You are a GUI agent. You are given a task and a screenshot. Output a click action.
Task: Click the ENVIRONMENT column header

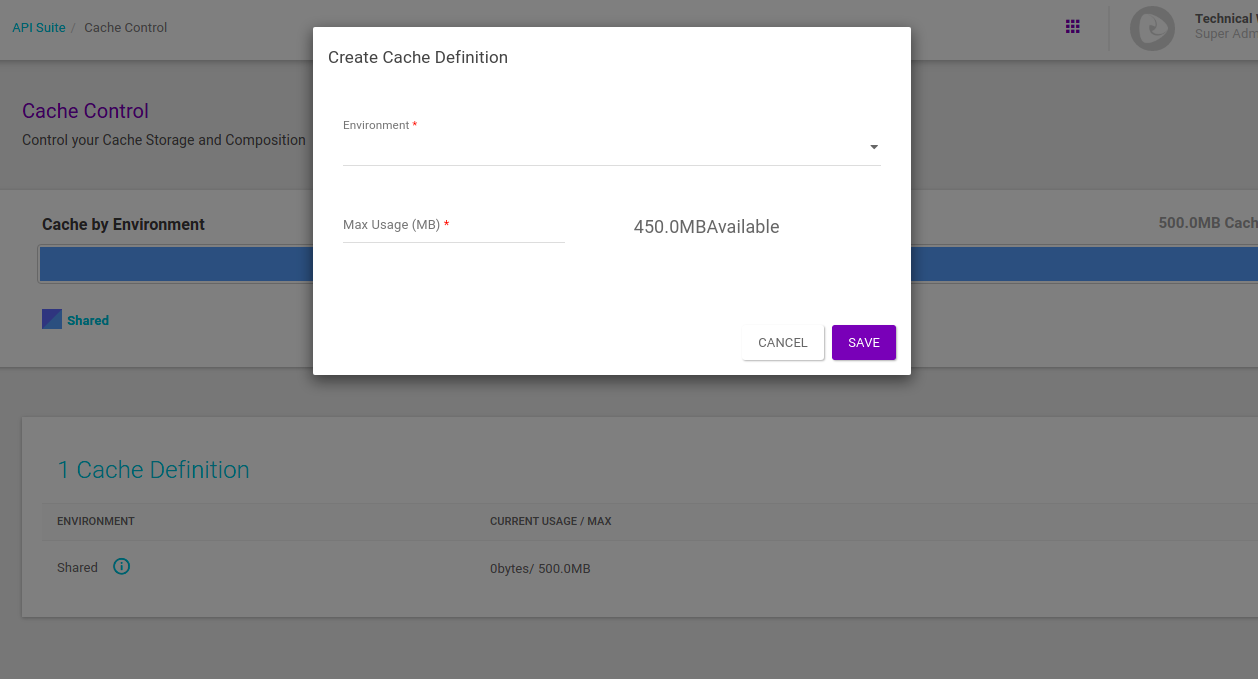pyautogui.click(x=95, y=521)
